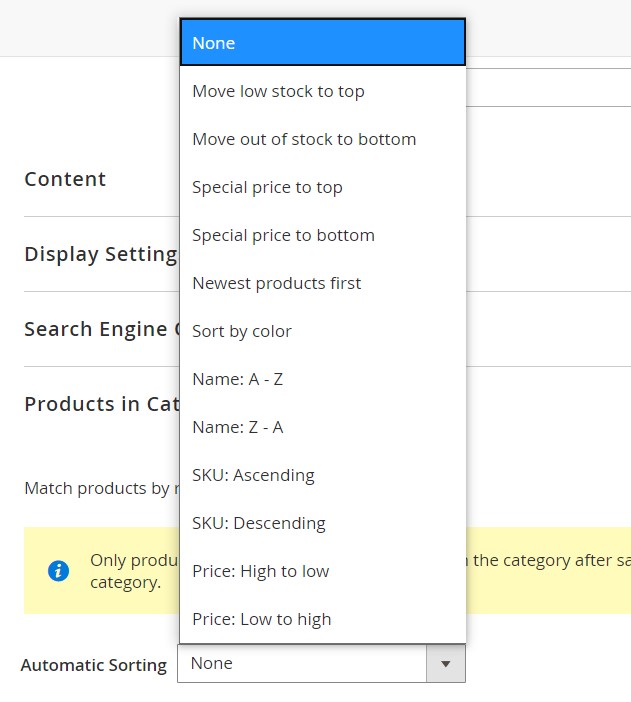Pick Name: Z - A sorting

(x=322, y=427)
